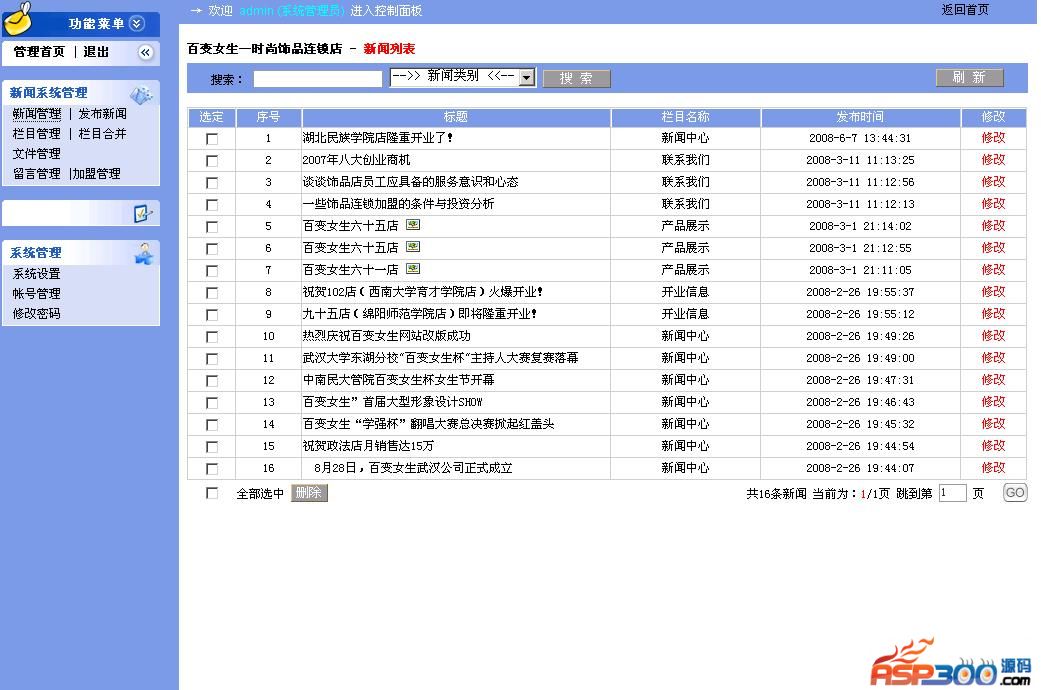
Task: Check the box for row 1 湖北民族学院店
Action: coord(212,139)
